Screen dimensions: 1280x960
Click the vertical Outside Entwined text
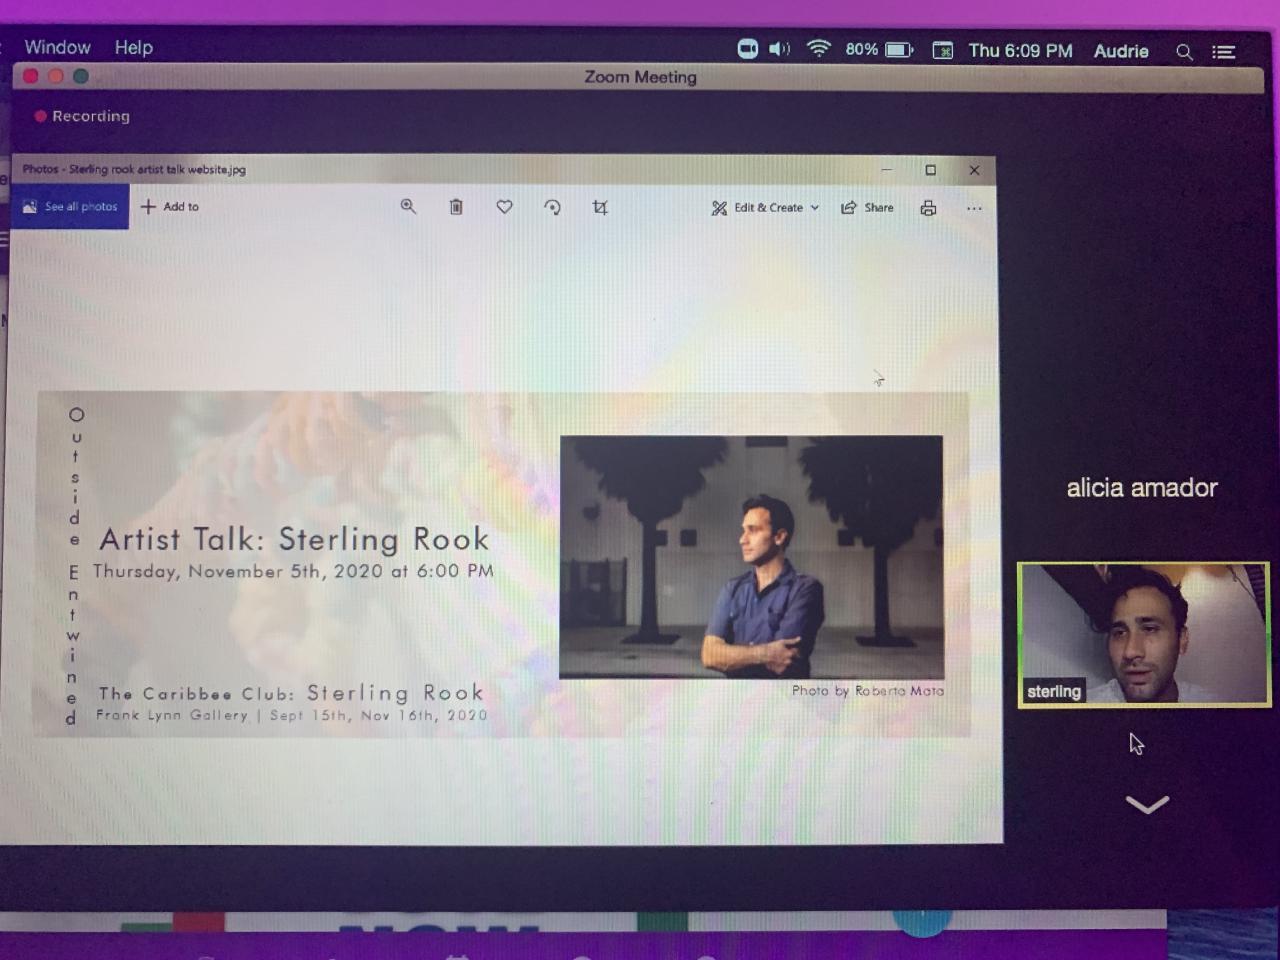point(75,565)
